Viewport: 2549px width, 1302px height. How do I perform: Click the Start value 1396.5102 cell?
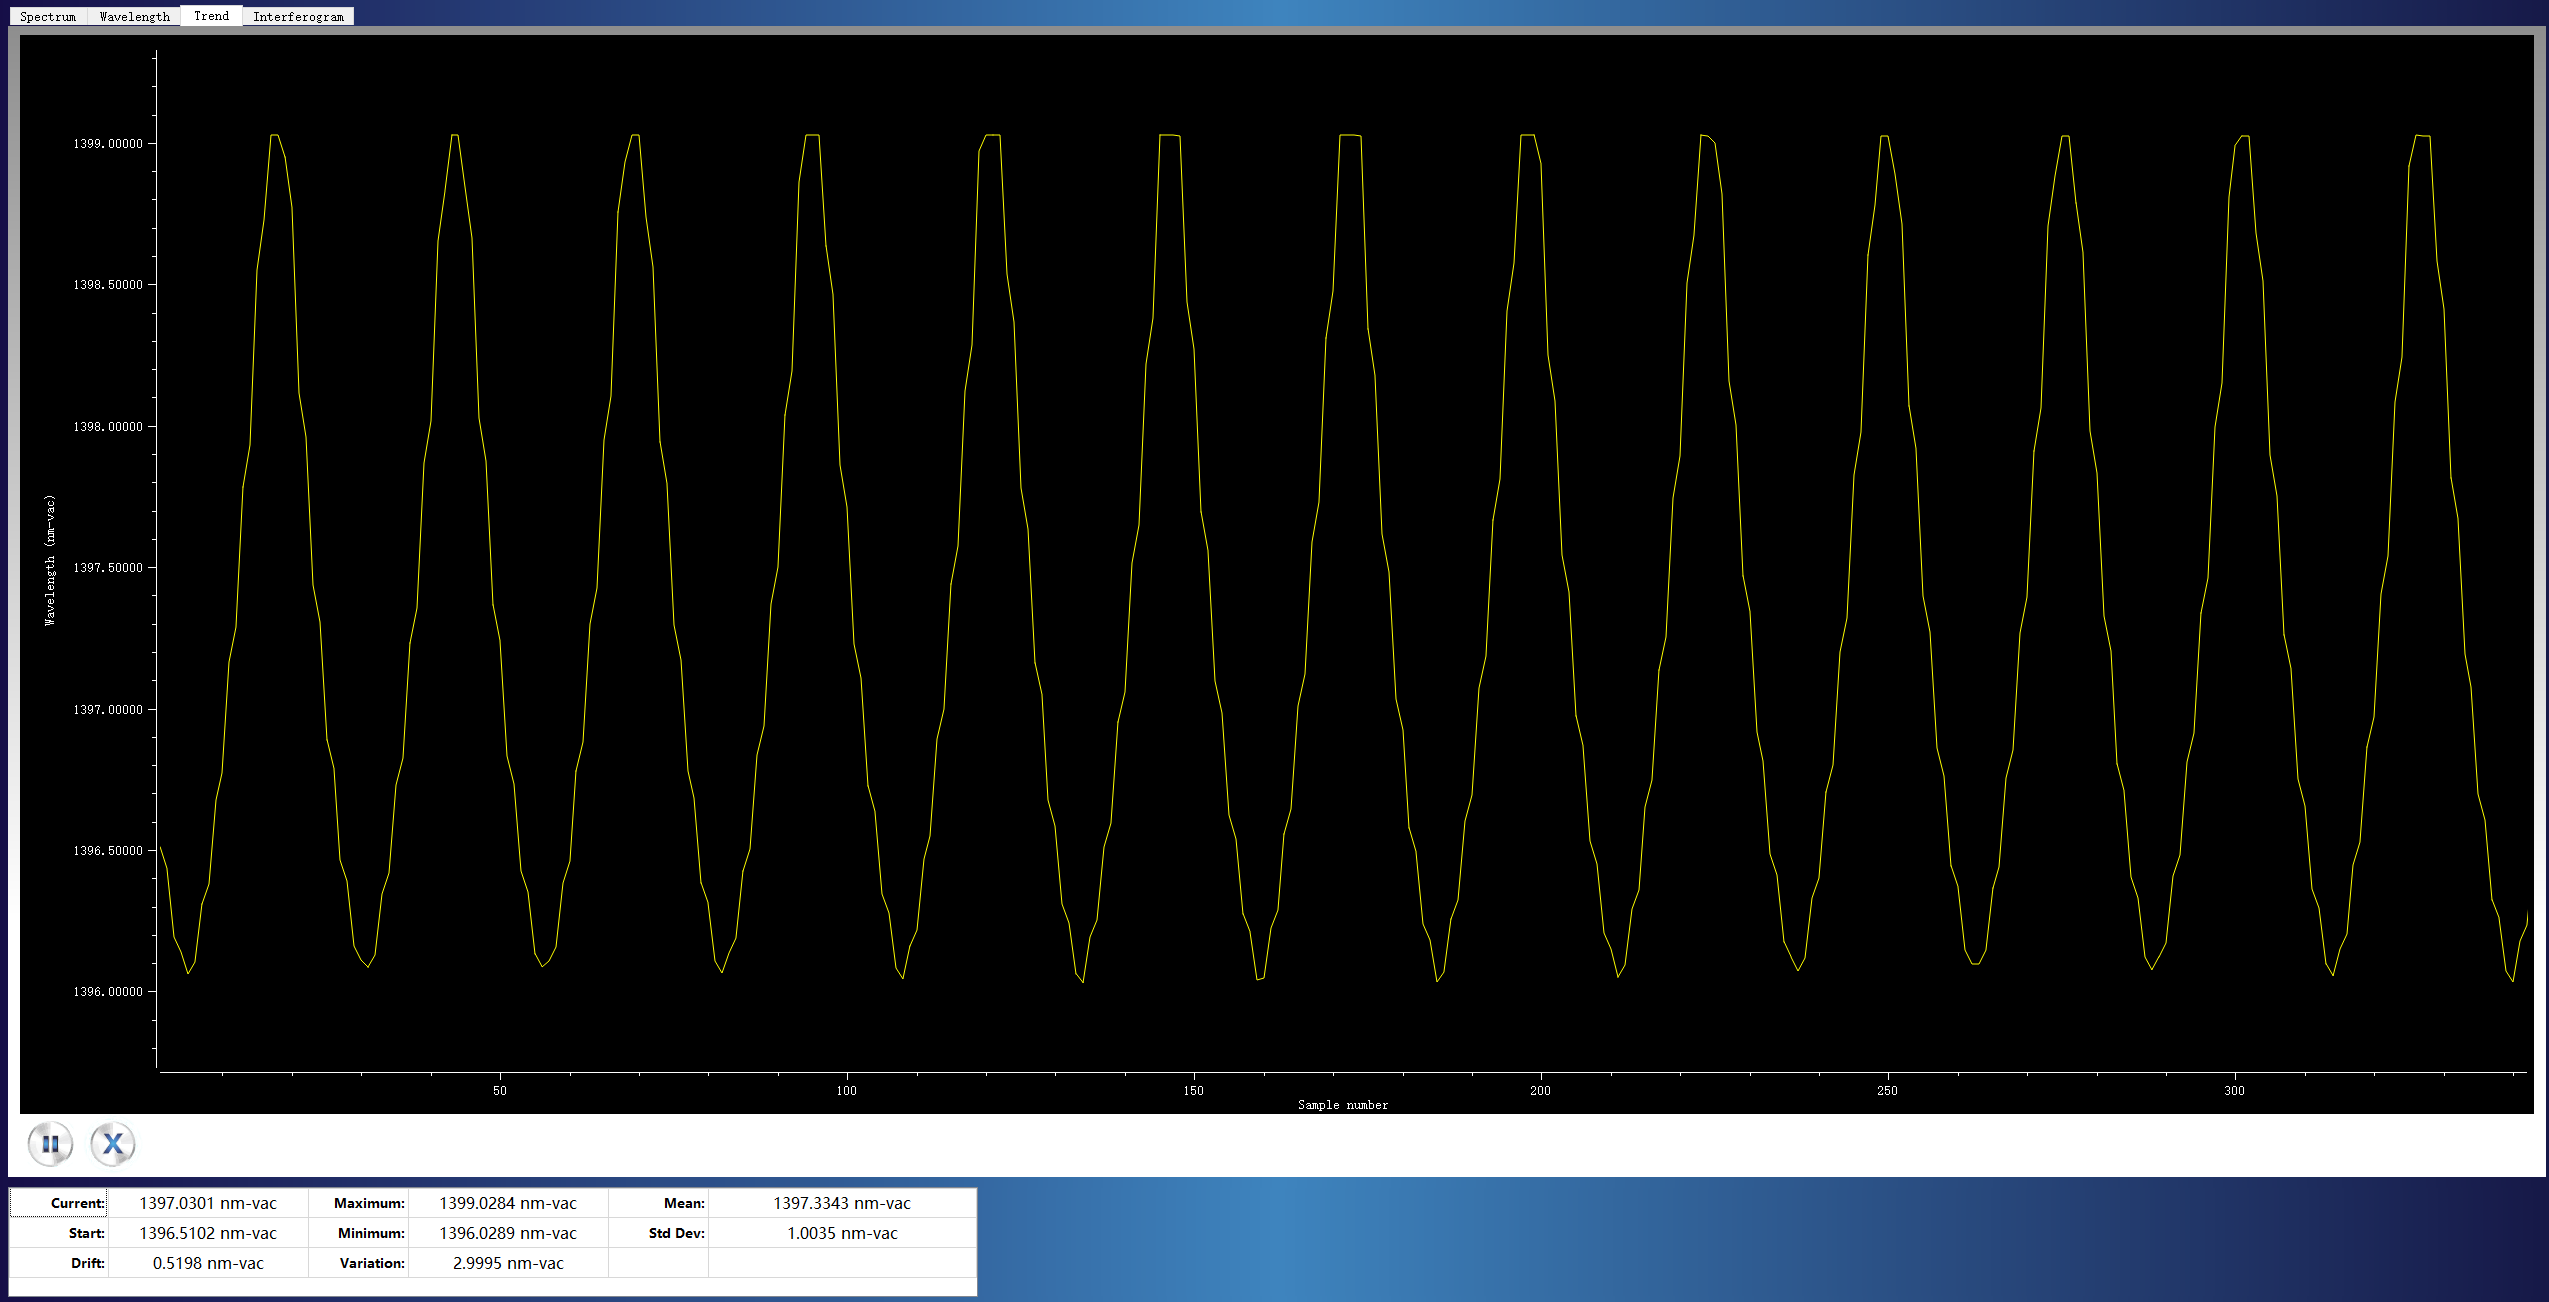click(208, 1233)
